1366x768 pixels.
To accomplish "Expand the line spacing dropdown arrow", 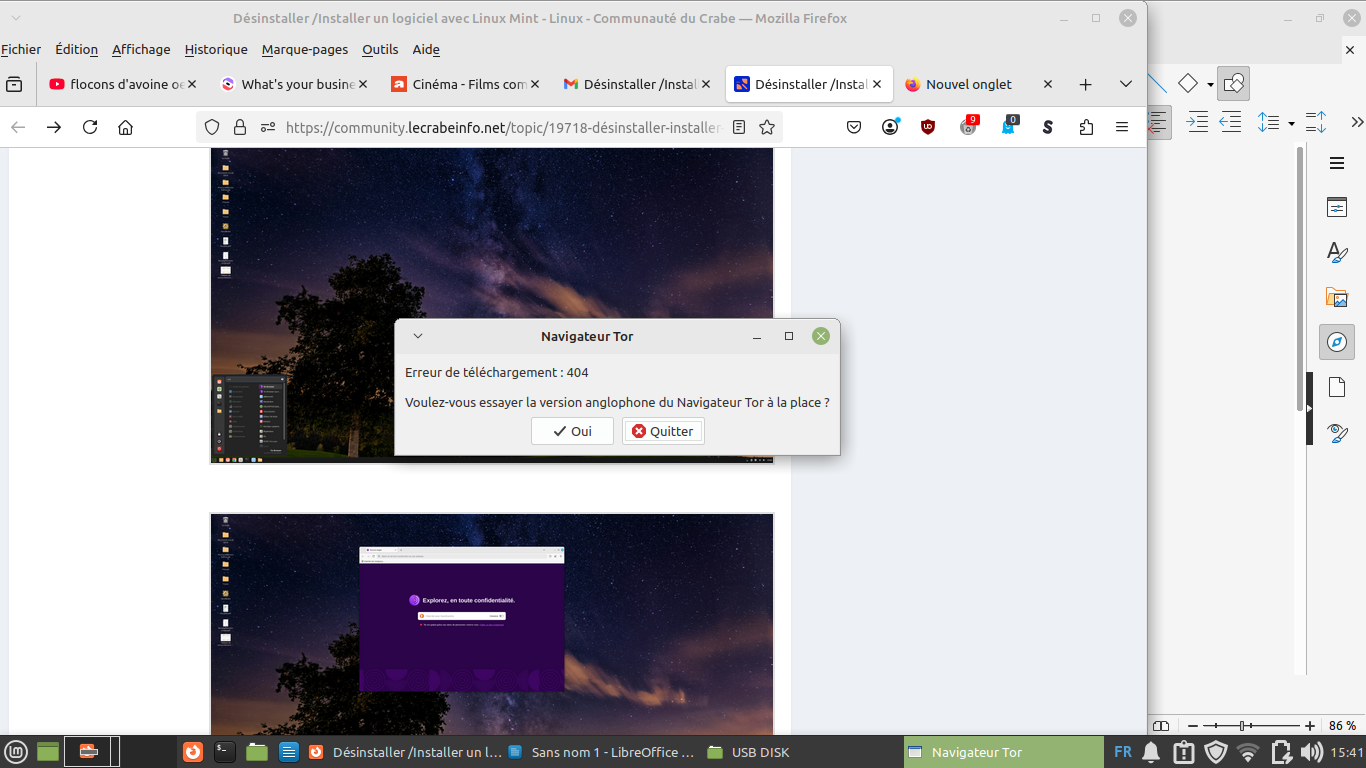I will coord(1291,123).
